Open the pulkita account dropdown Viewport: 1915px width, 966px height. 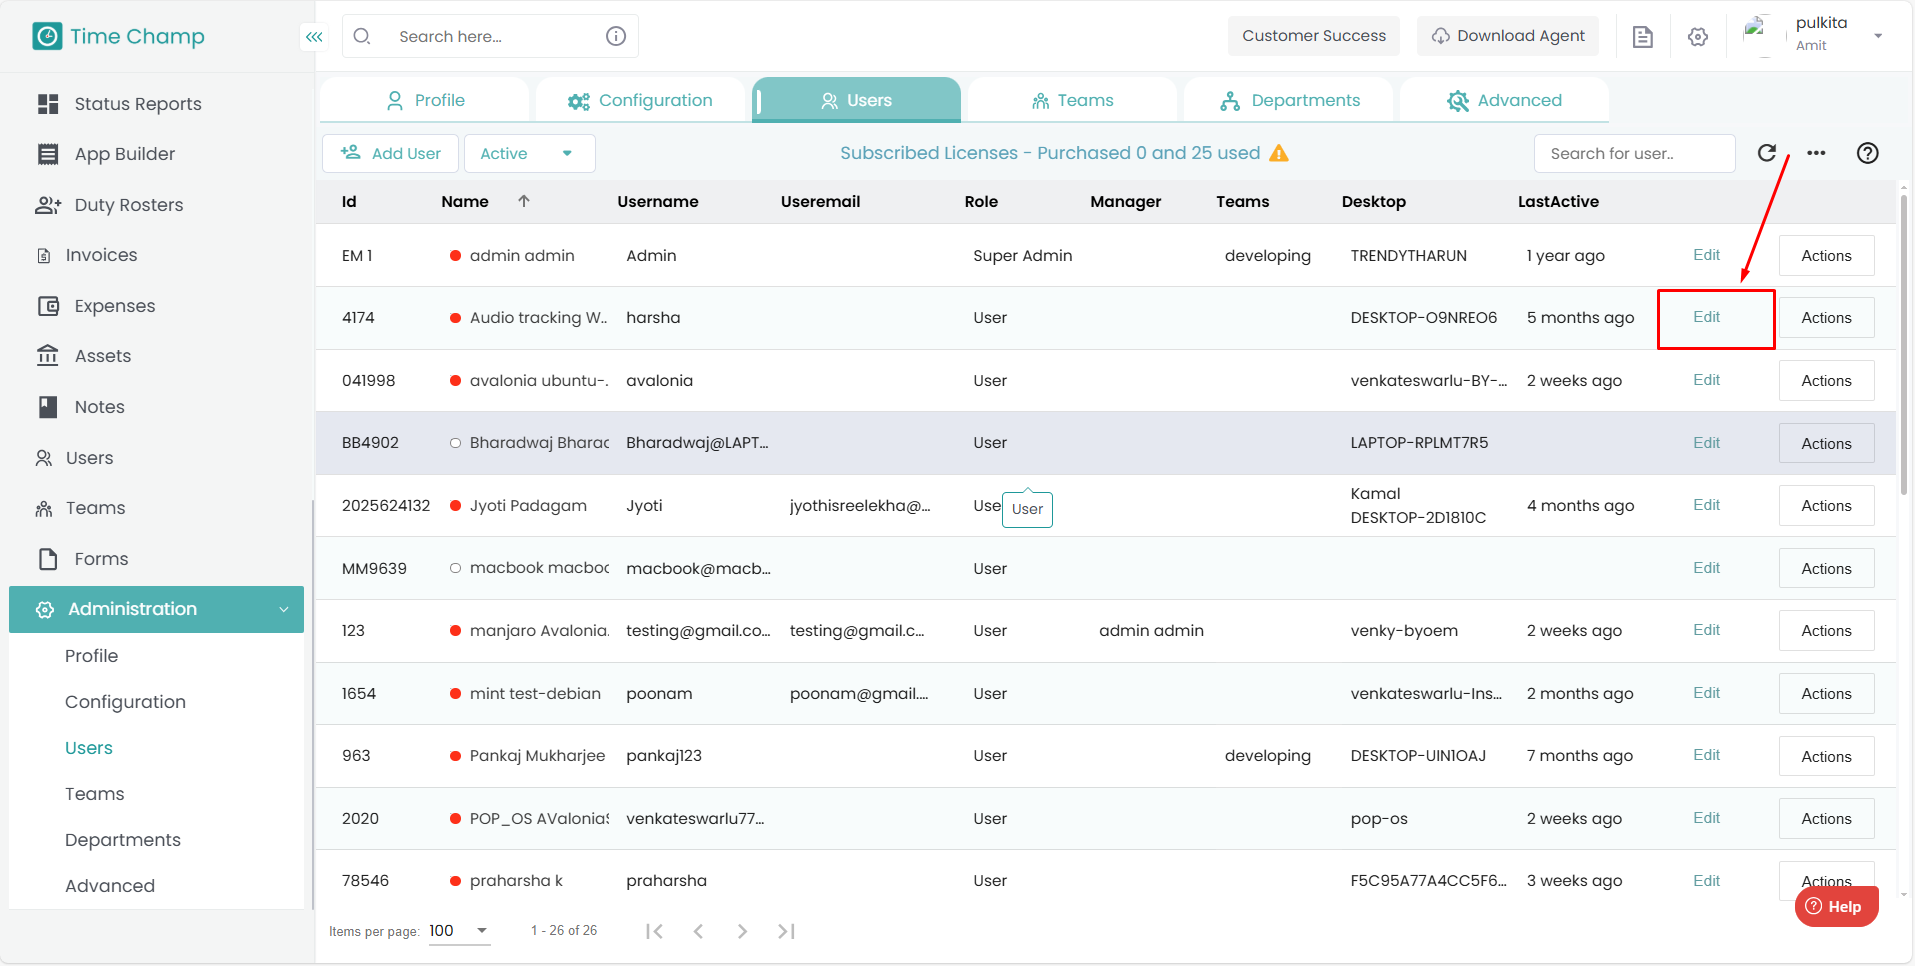pyautogui.click(x=1877, y=36)
